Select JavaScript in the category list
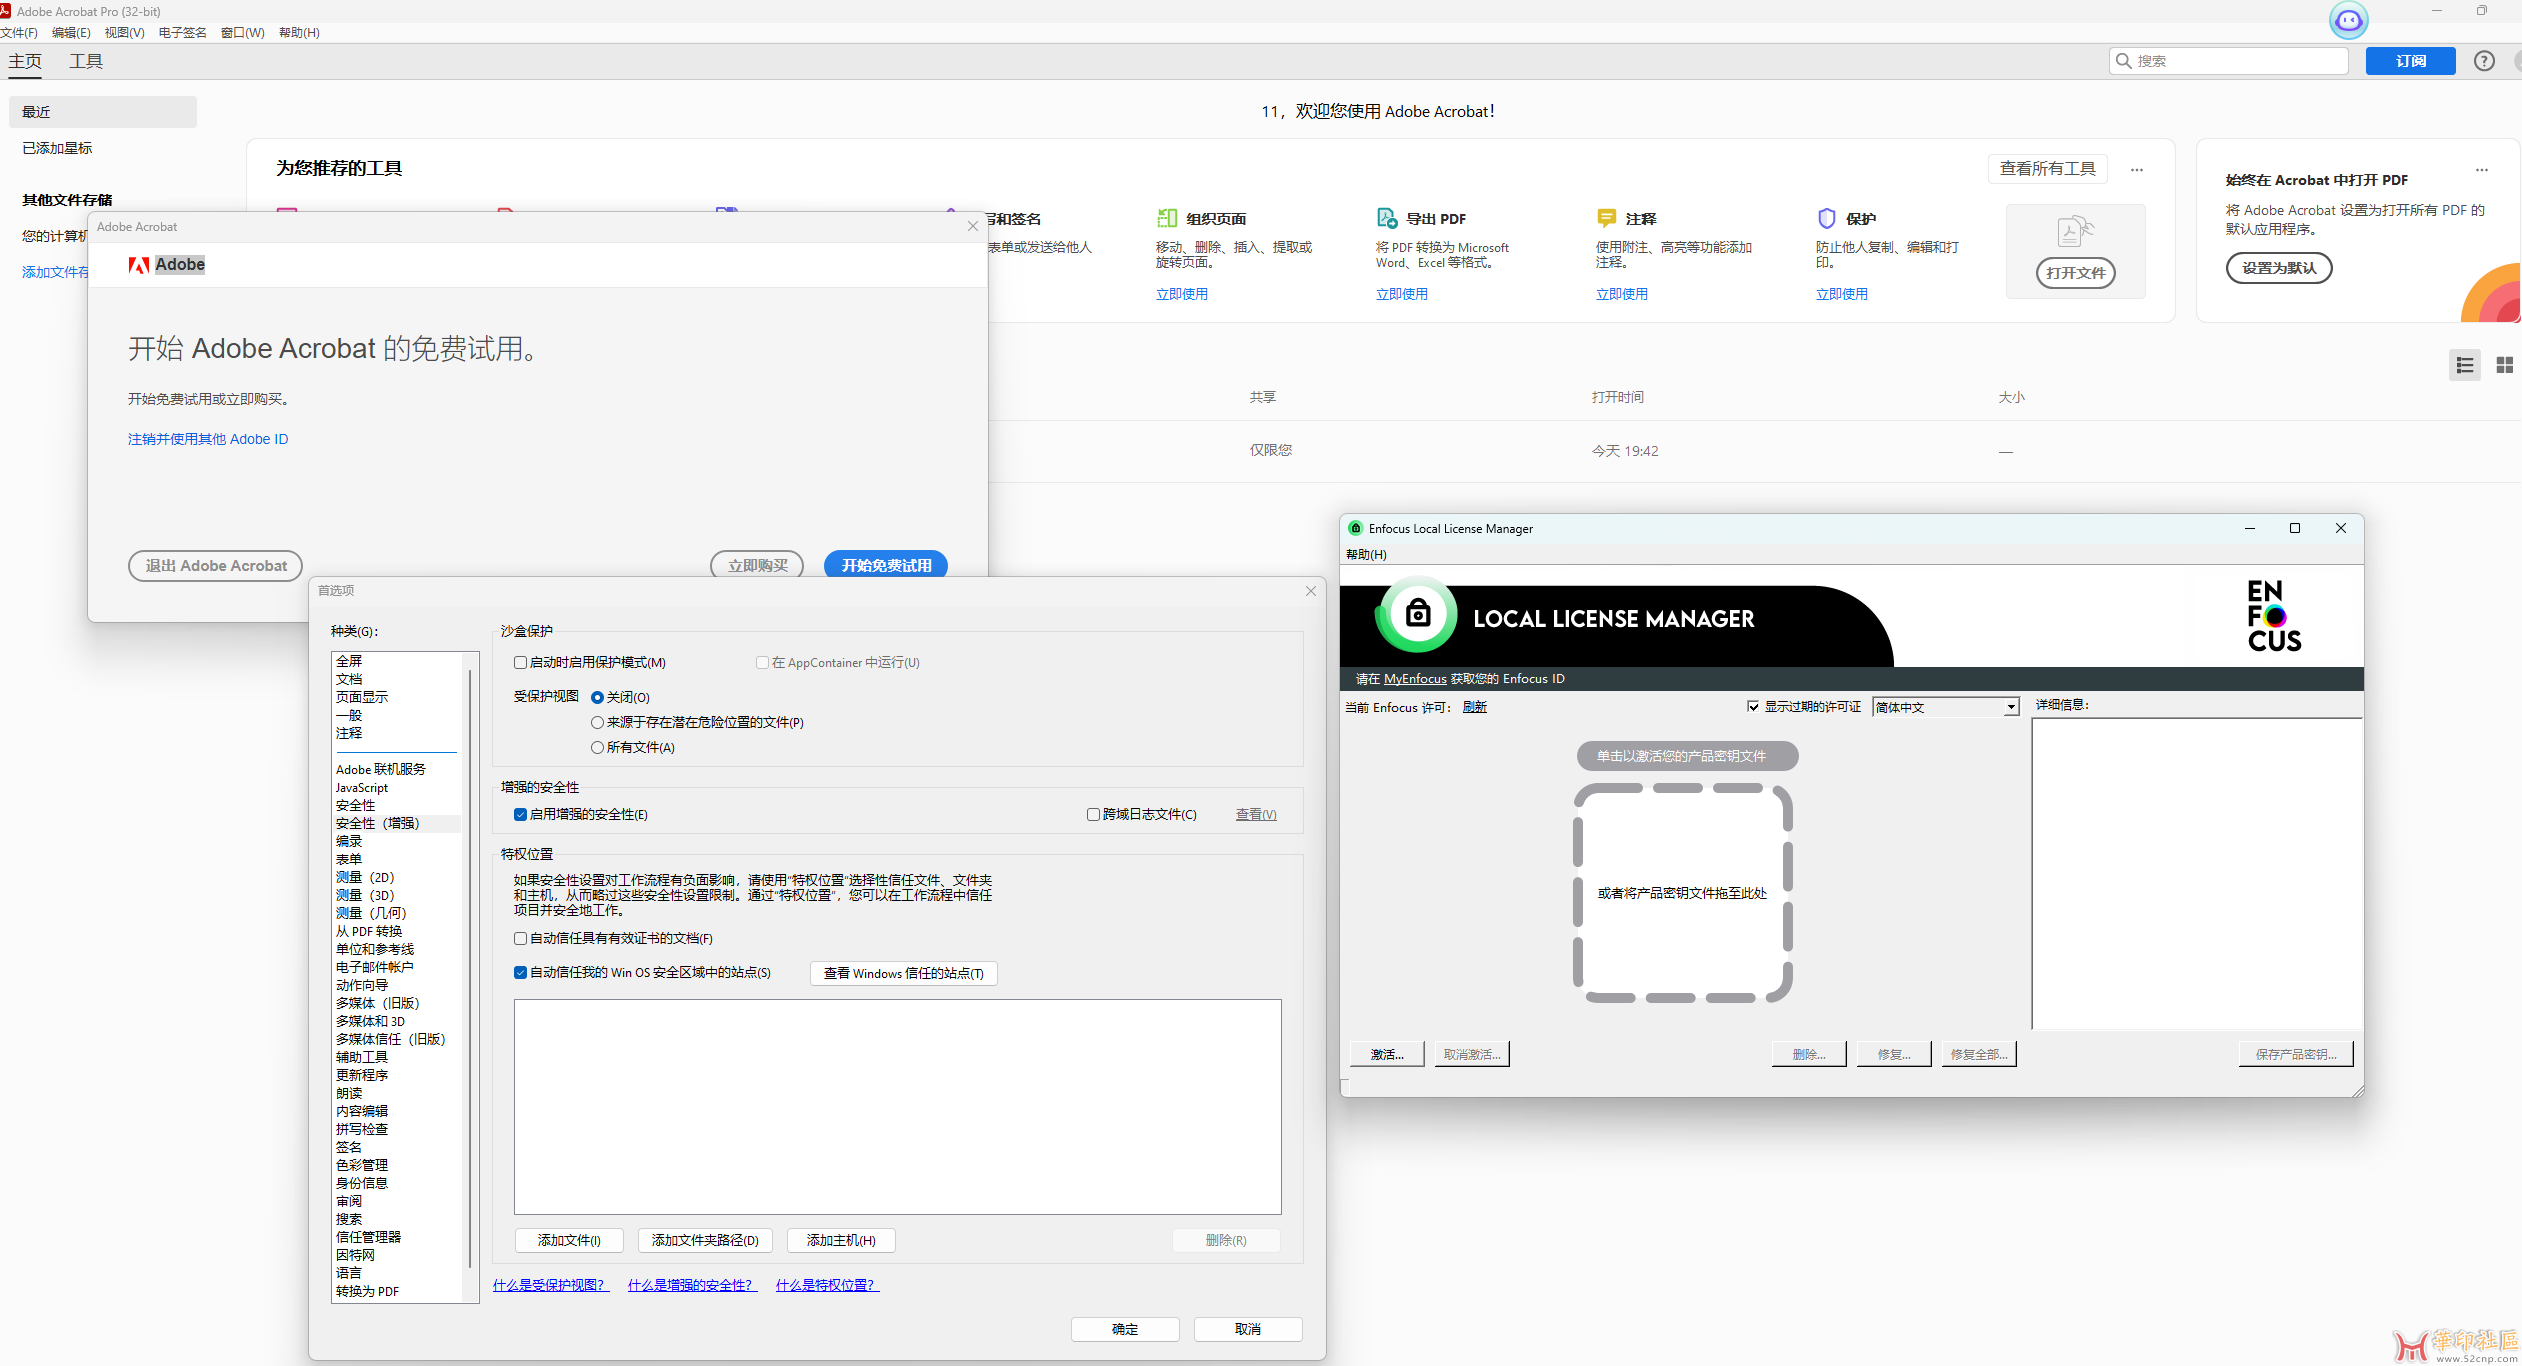This screenshot has height=1366, width=2522. click(362, 787)
